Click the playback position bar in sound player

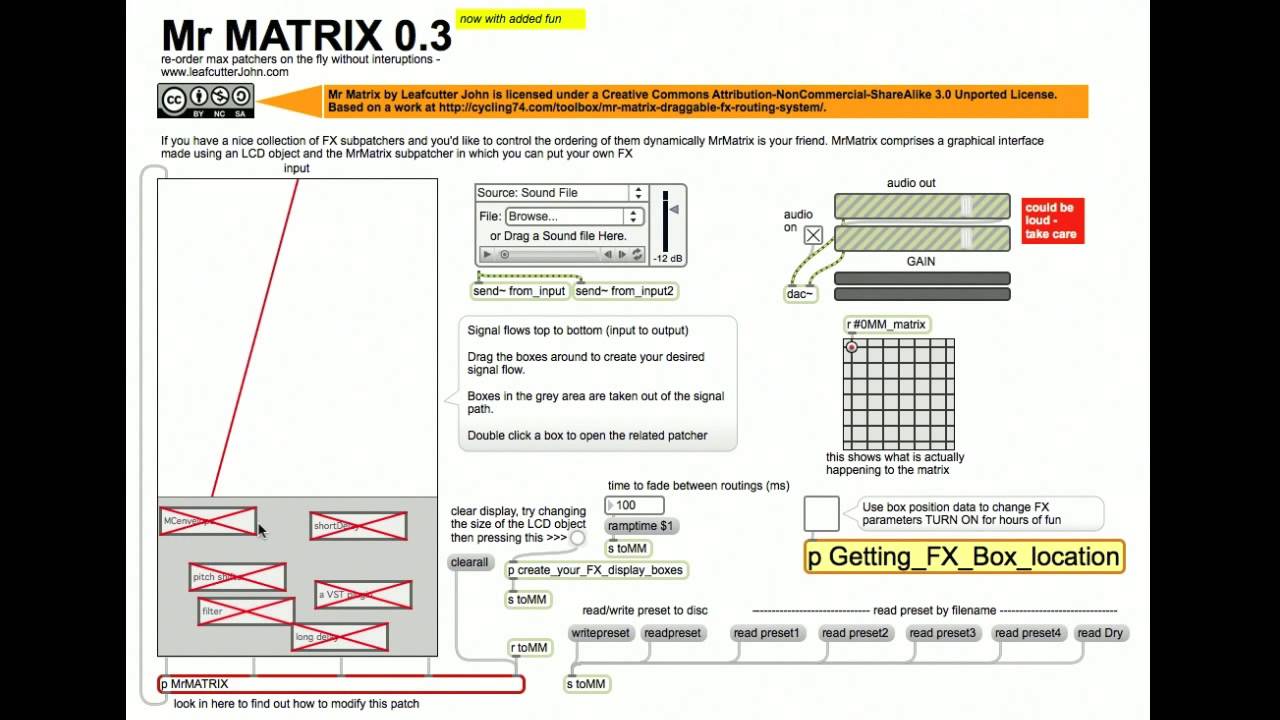(x=548, y=255)
